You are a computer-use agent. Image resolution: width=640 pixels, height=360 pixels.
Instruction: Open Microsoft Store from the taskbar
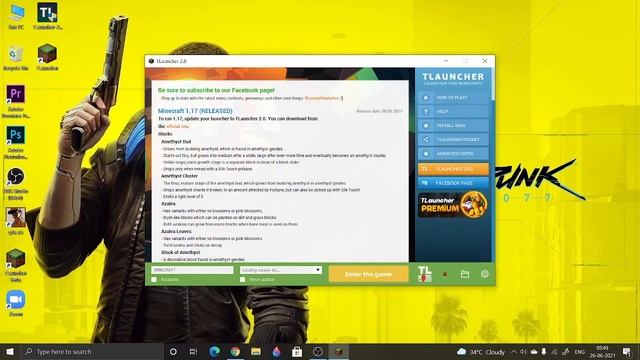297,351
